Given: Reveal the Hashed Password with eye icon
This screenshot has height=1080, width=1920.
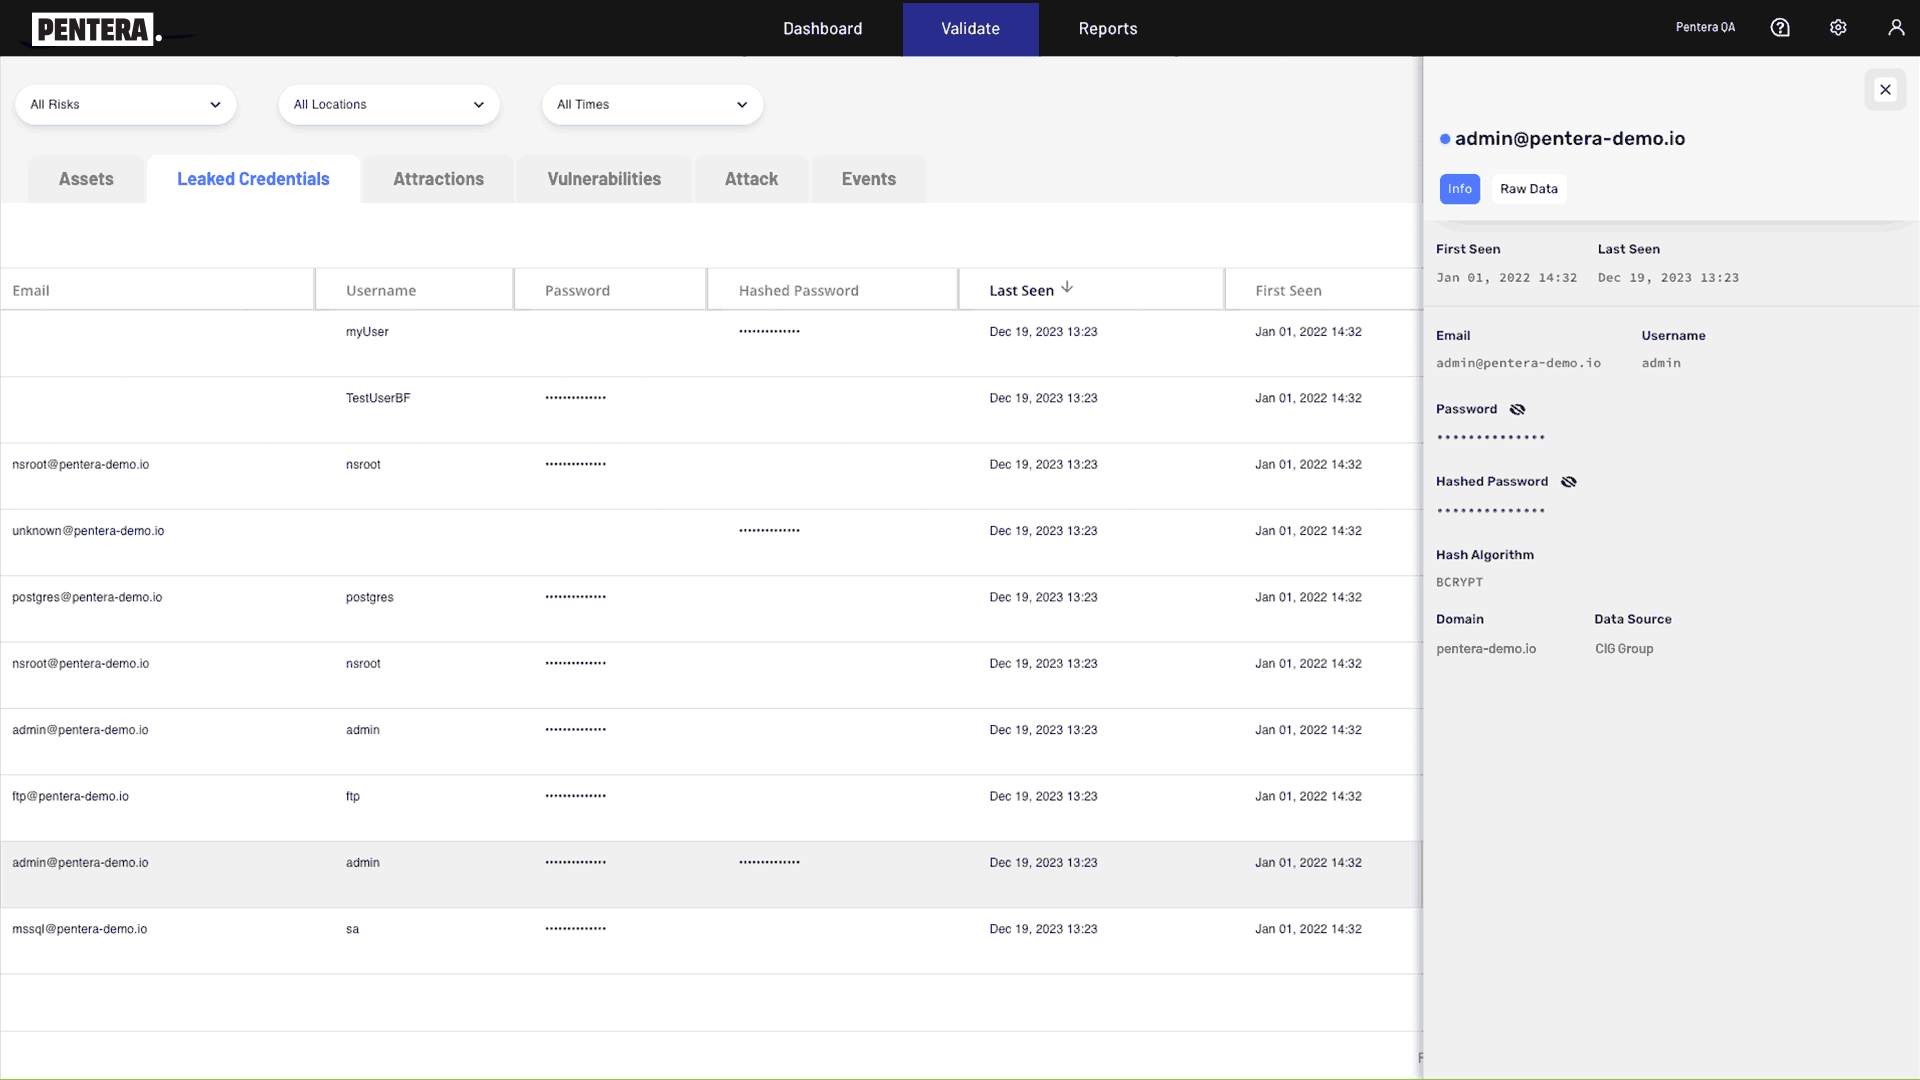Looking at the screenshot, I should coord(1568,482).
